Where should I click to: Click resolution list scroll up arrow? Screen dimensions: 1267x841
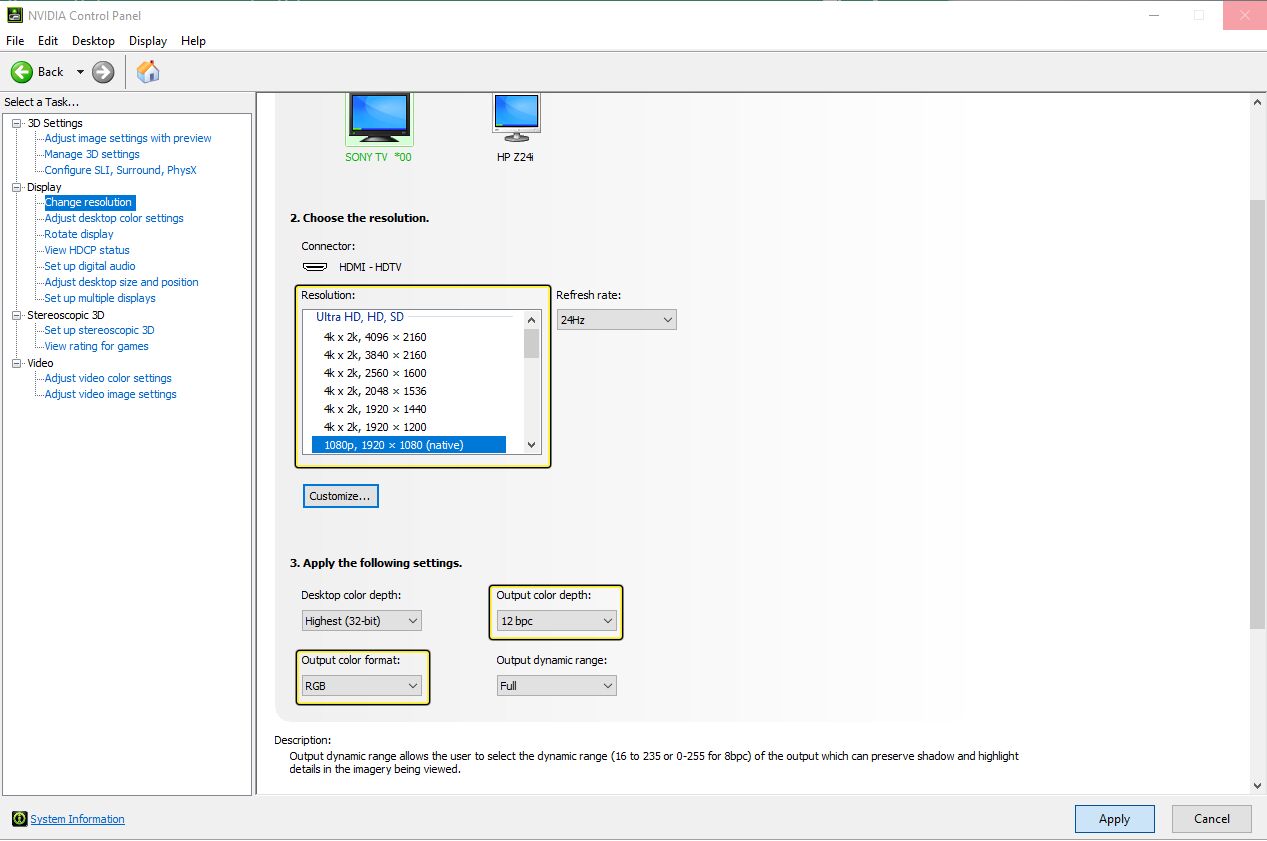tap(531, 318)
